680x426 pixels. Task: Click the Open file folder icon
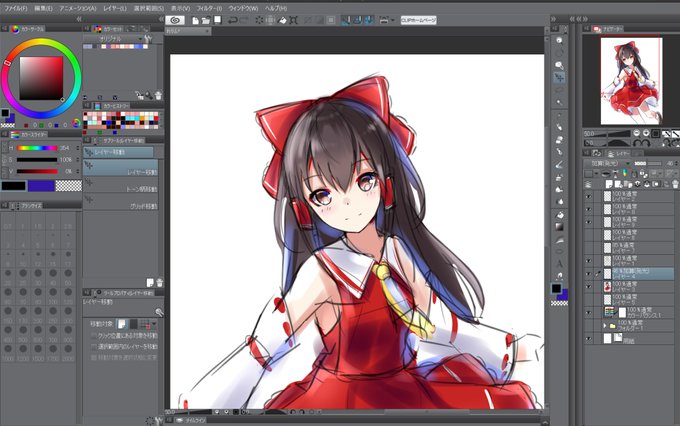click(x=206, y=20)
